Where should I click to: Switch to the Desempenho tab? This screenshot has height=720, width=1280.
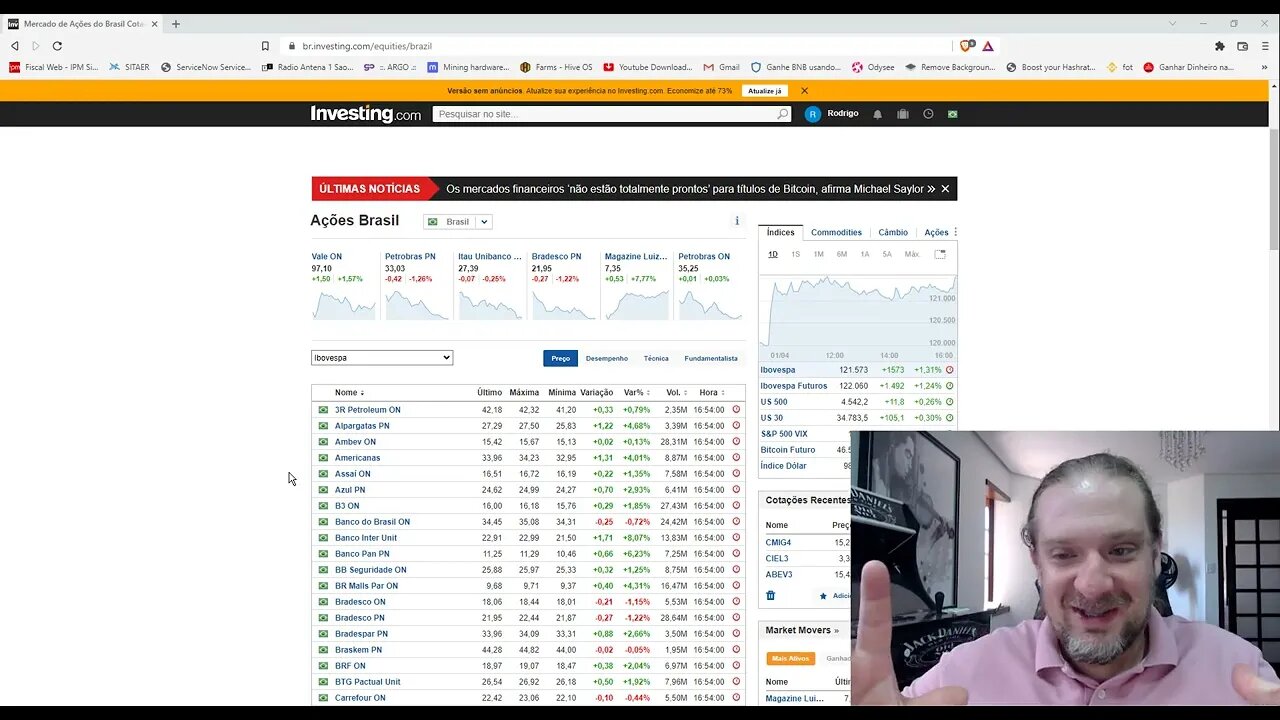coord(607,358)
